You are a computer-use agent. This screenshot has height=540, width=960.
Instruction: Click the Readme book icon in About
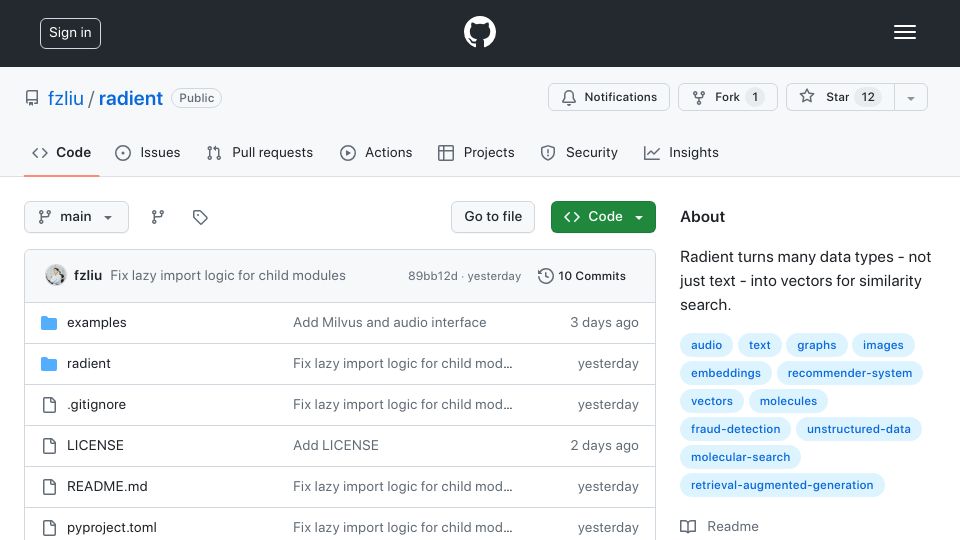tap(688, 527)
